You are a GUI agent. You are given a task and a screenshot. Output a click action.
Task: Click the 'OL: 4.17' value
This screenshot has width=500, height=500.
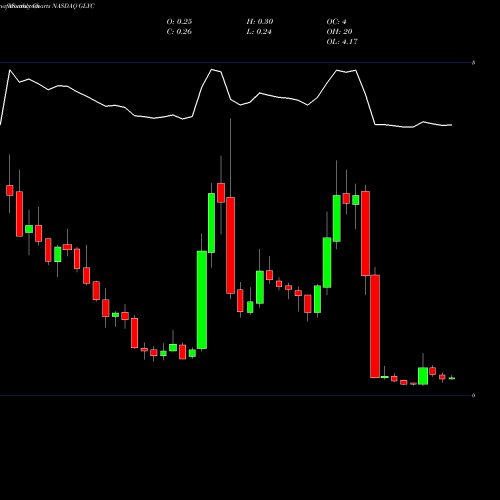[x=342, y=42]
